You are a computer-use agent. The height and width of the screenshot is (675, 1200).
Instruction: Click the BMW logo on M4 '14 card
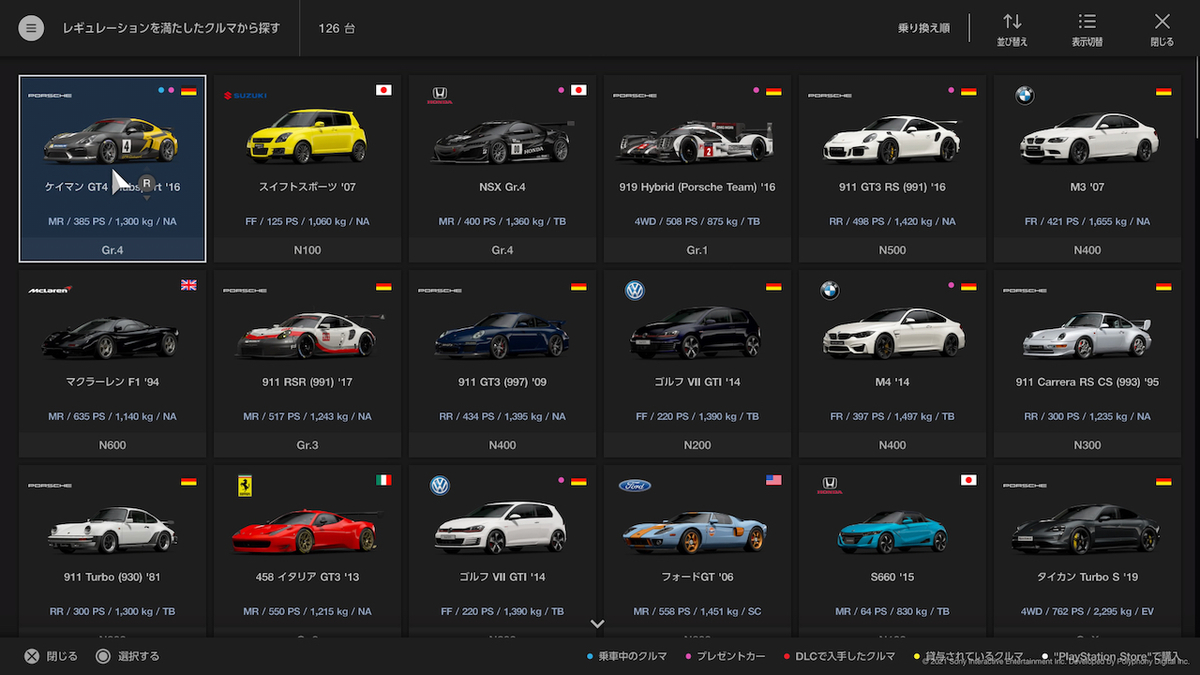pyautogui.click(x=829, y=290)
